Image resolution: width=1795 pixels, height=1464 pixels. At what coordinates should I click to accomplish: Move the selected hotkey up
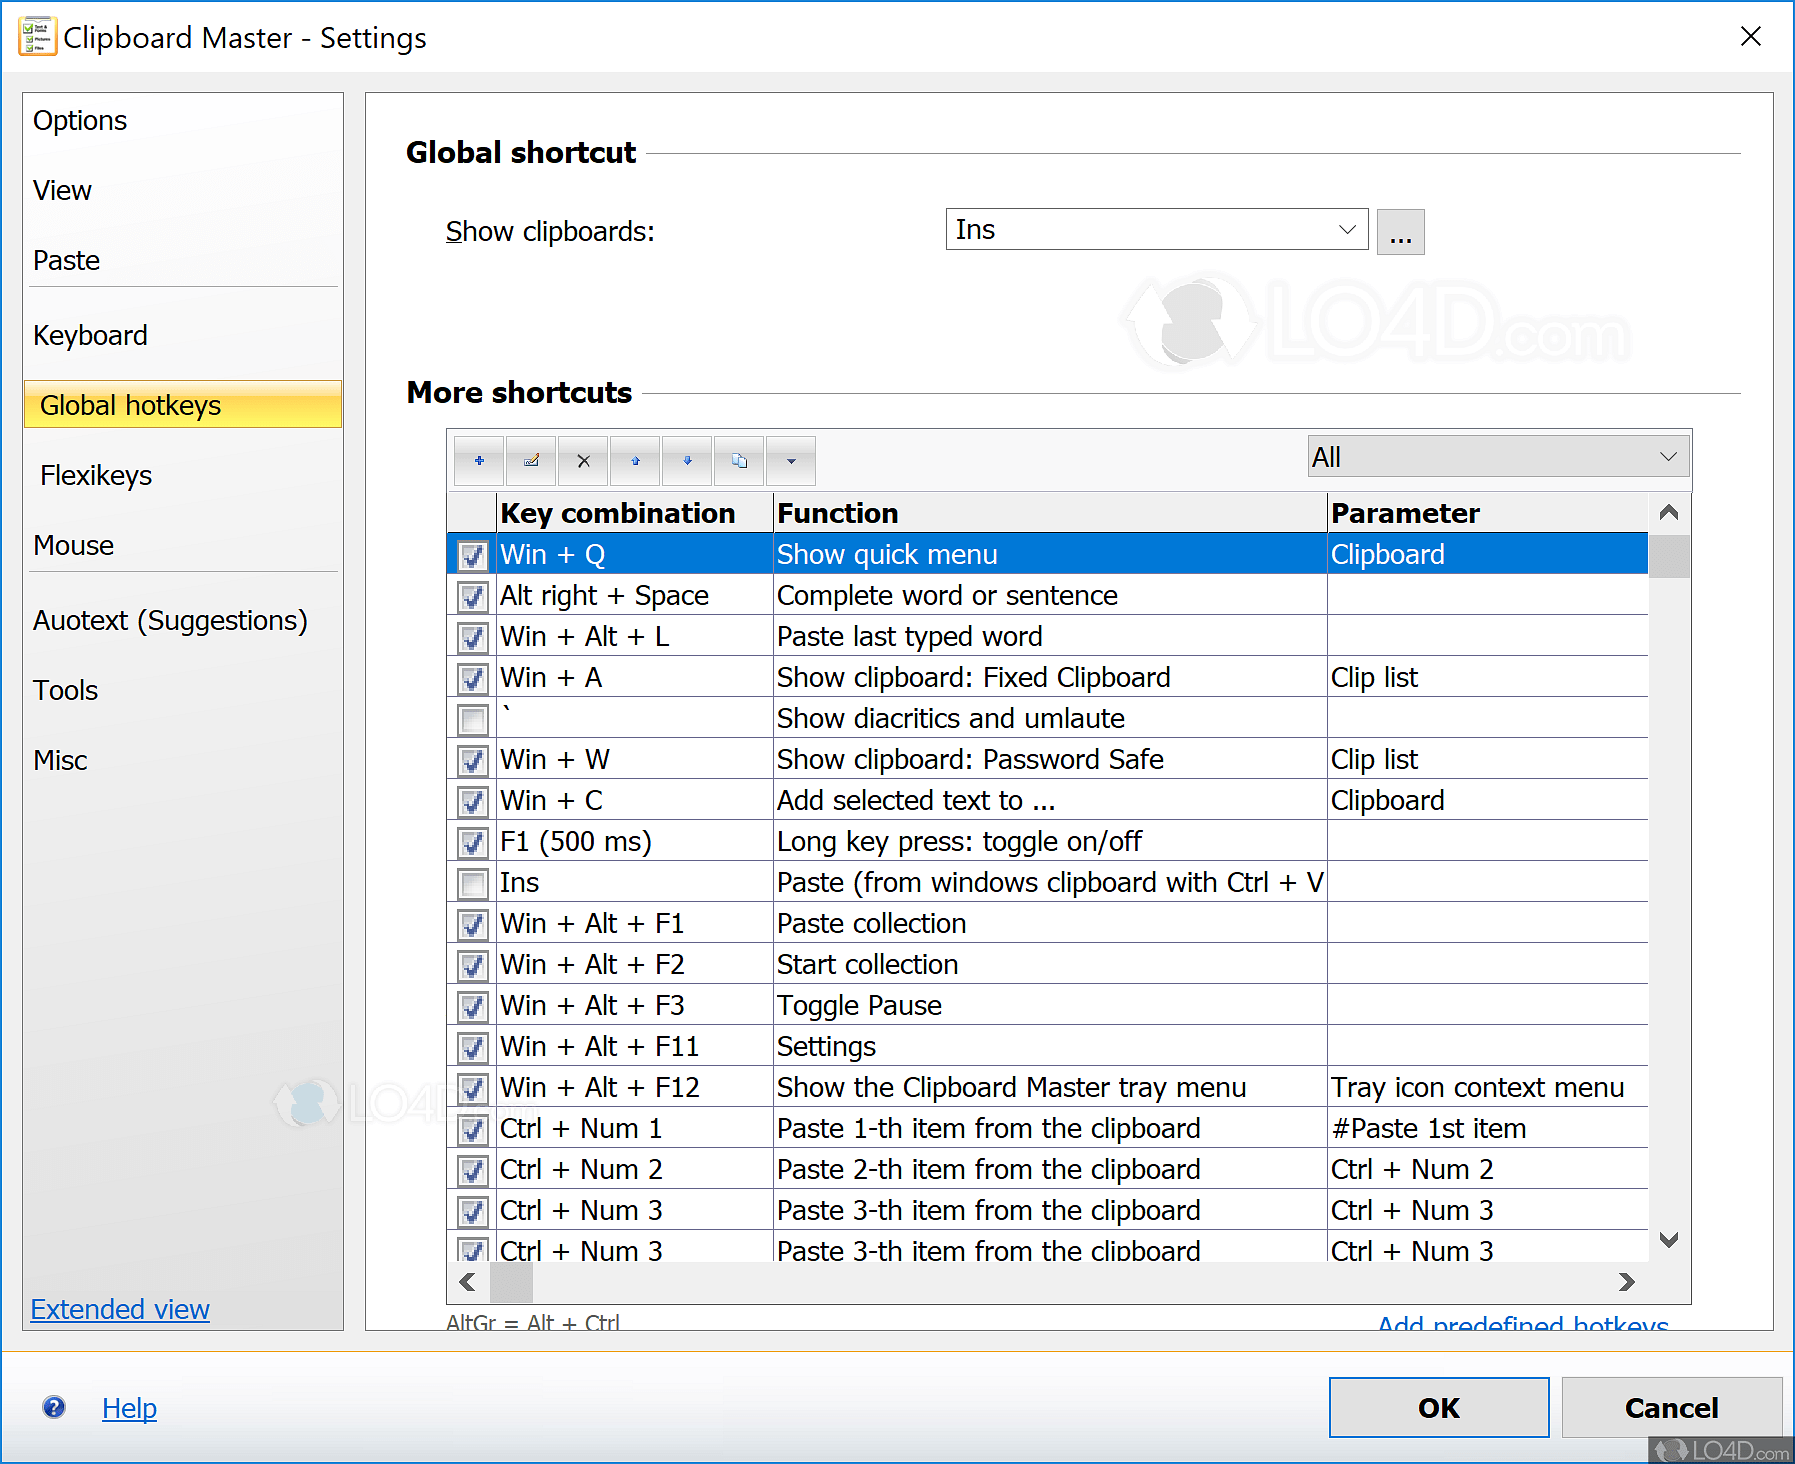click(634, 460)
